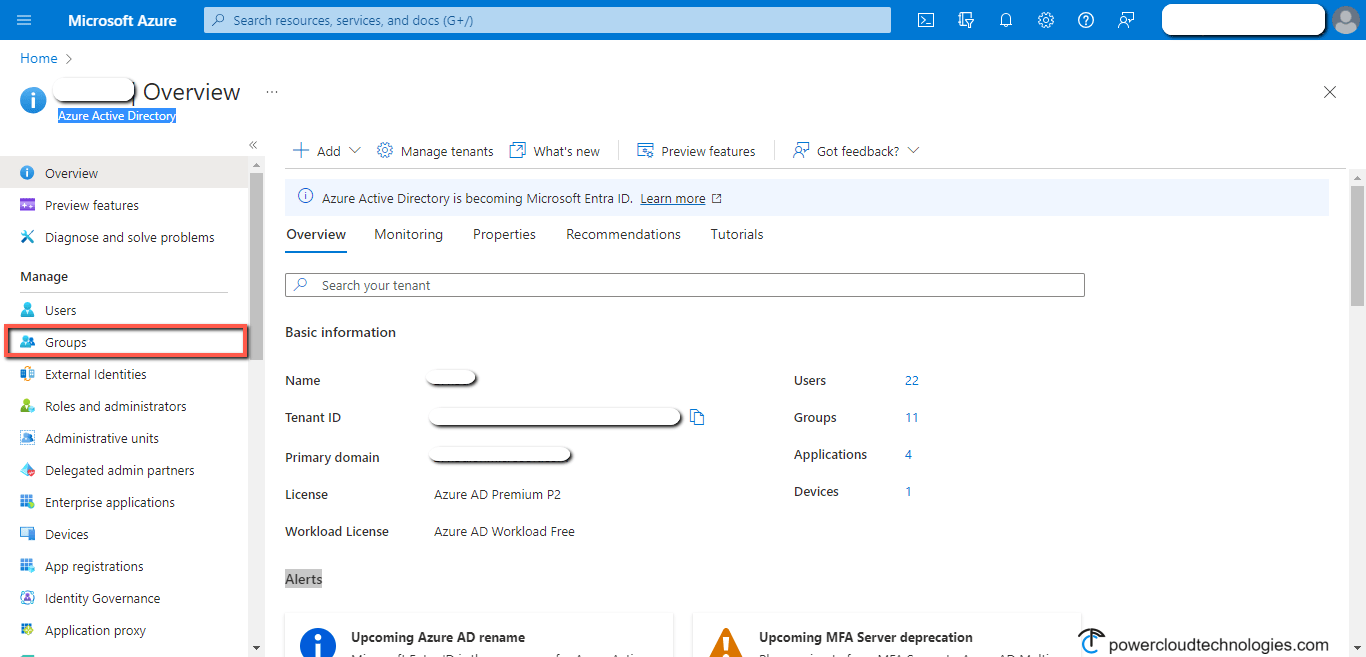1366x657 pixels.
Task: Click the Azure AD Workload Free value
Action: click(x=504, y=531)
